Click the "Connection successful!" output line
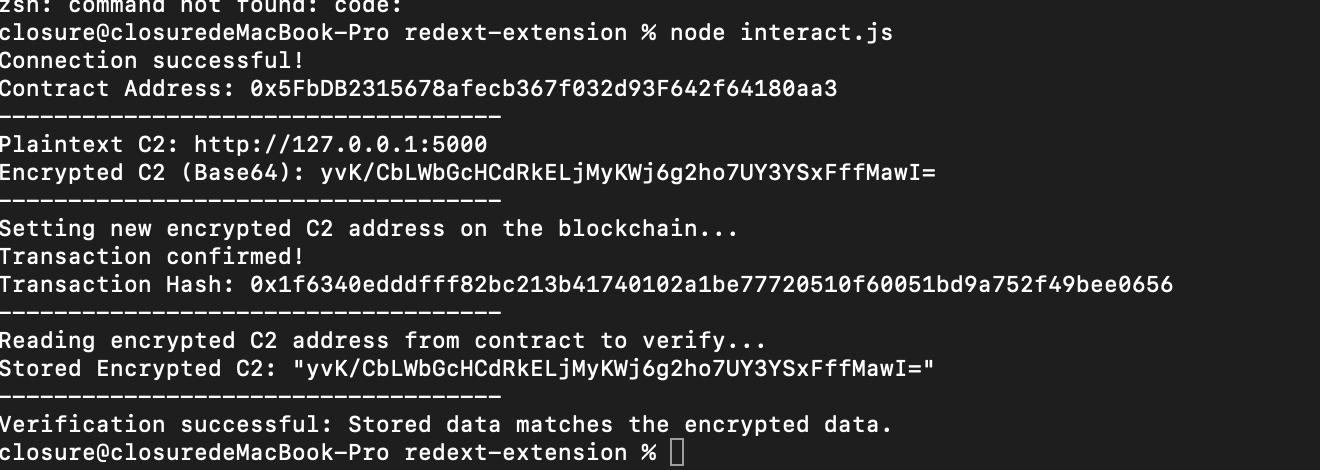 click(152, 61)
